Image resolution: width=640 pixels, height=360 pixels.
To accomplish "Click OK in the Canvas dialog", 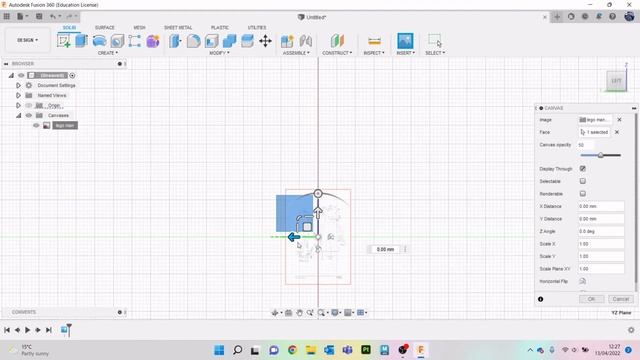I will tap(591, 299).
